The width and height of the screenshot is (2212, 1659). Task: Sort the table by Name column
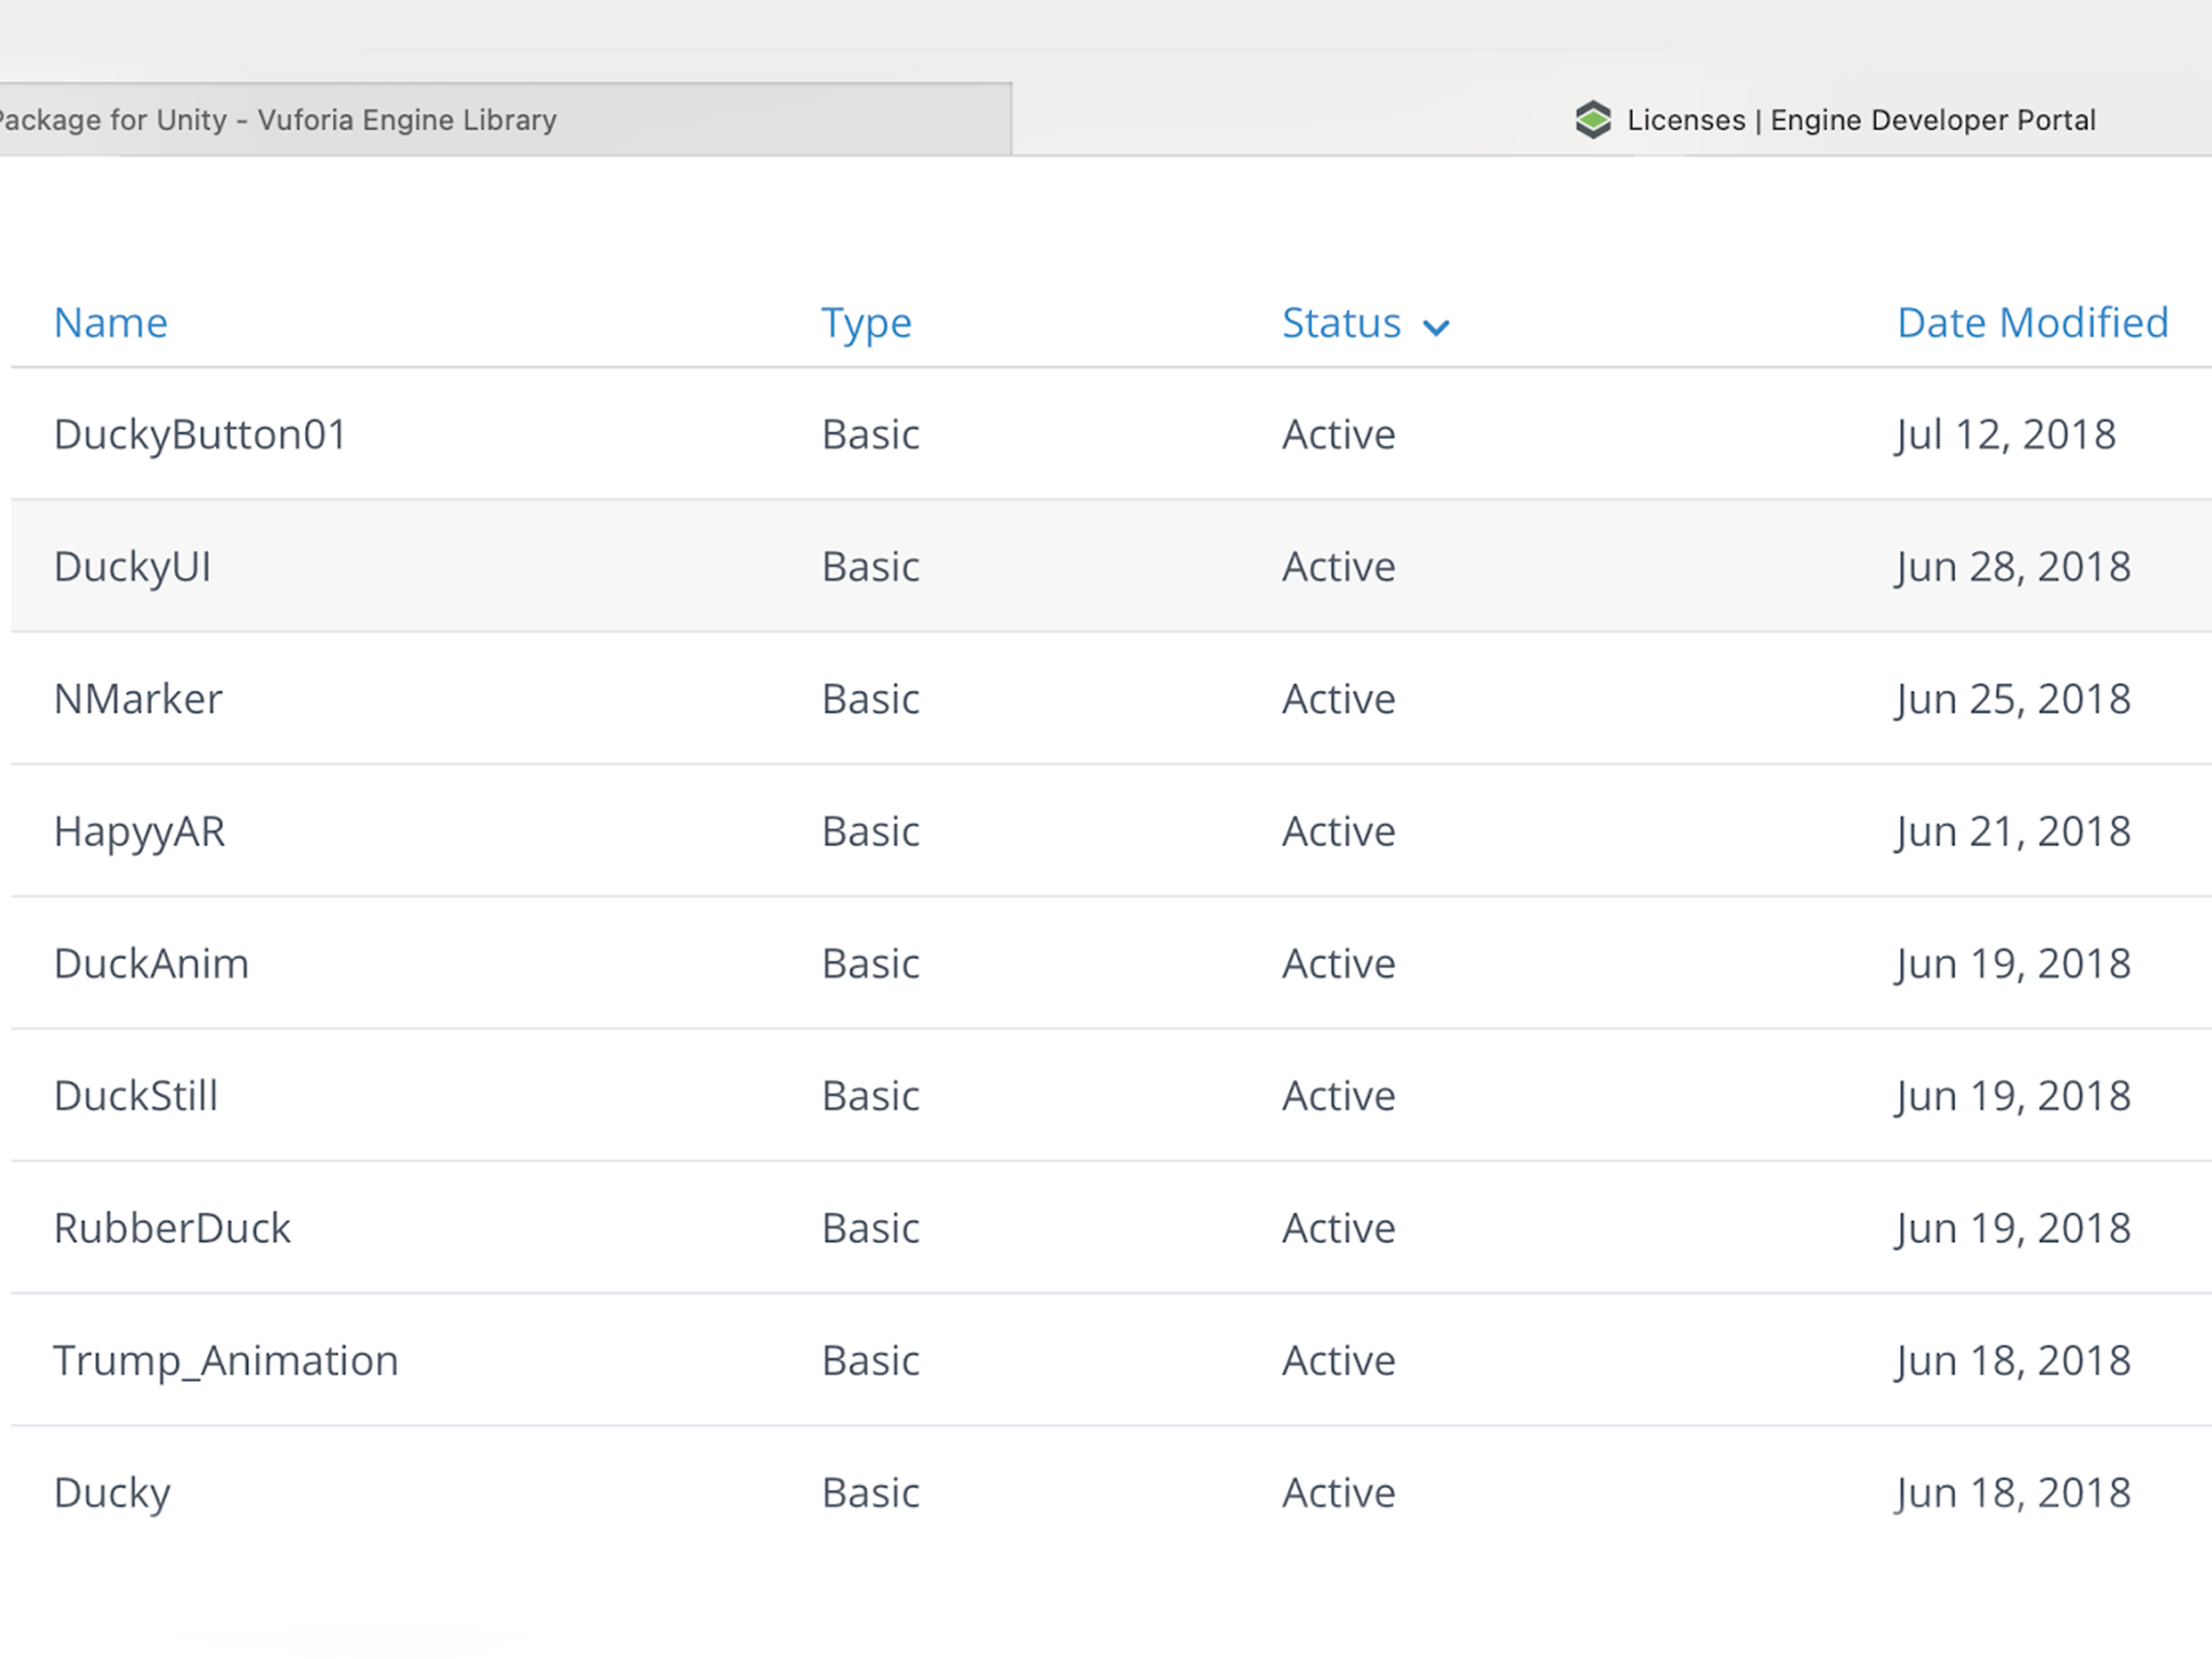[110, 323]
